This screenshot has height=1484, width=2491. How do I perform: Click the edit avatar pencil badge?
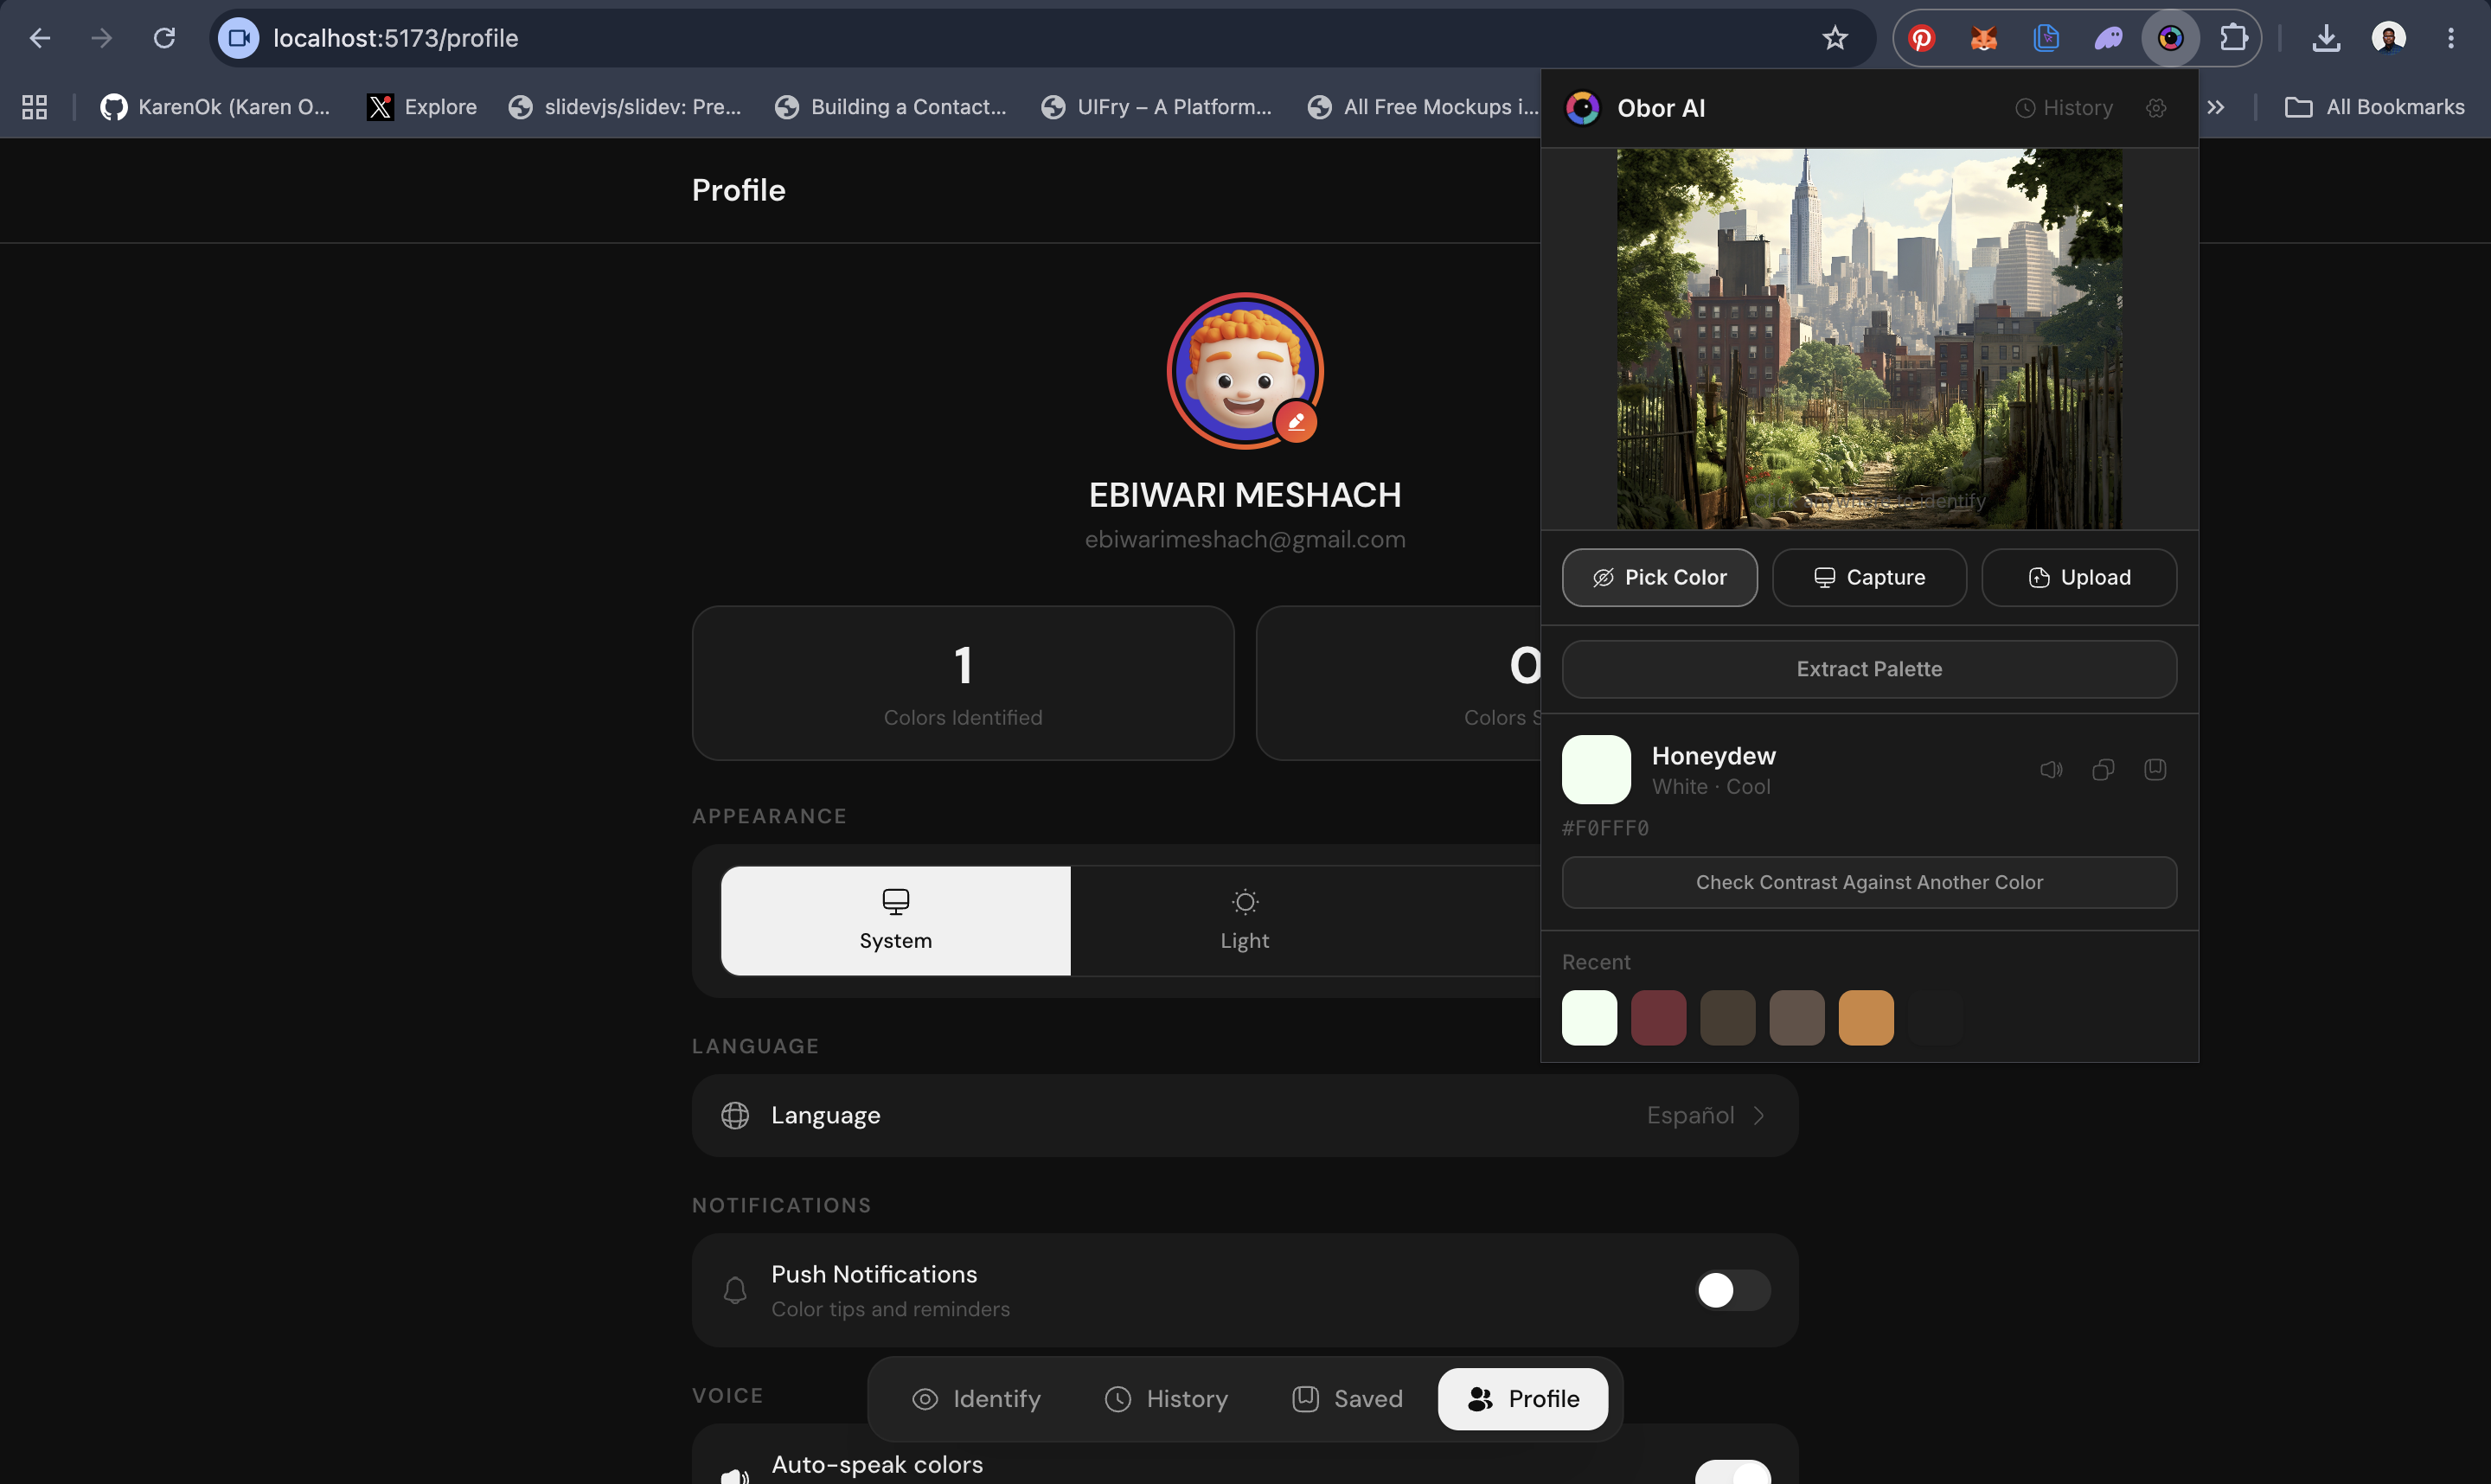tap(1296, 422)
